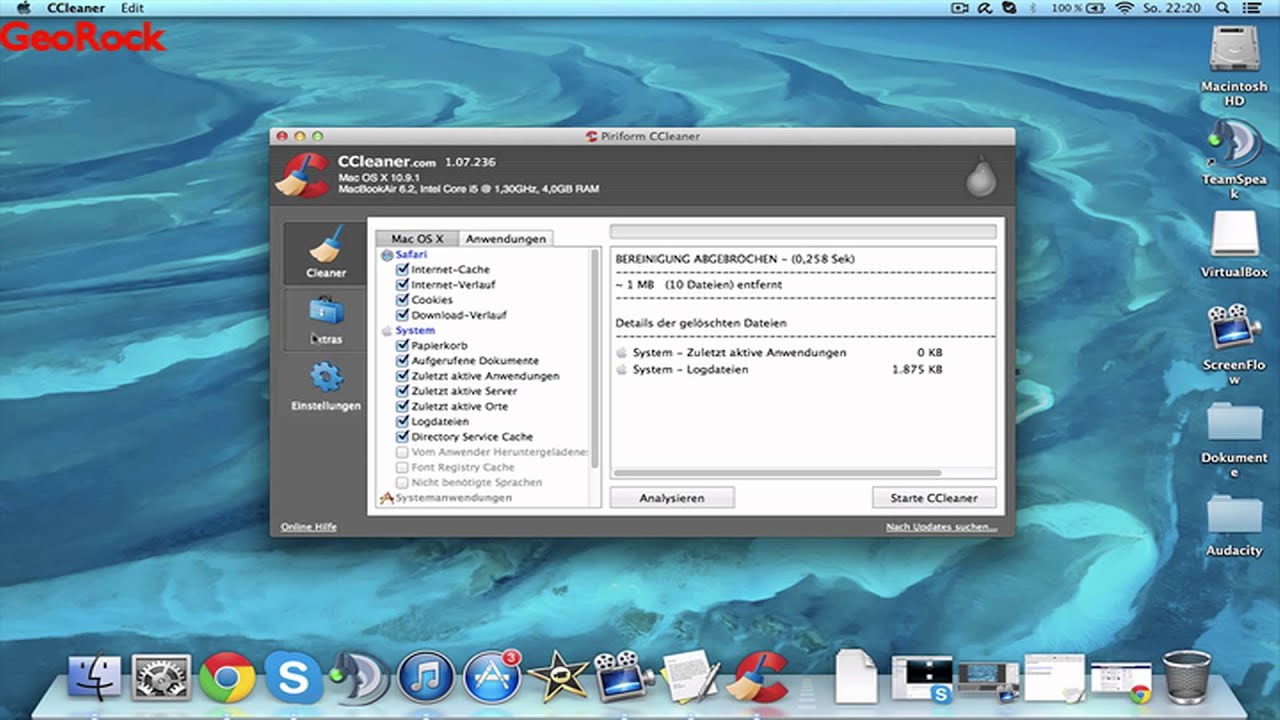This screenshot has height=720, width=1280.
Task: Click the Wi-Fi status icon
Action: click(x=1123, y=8)
